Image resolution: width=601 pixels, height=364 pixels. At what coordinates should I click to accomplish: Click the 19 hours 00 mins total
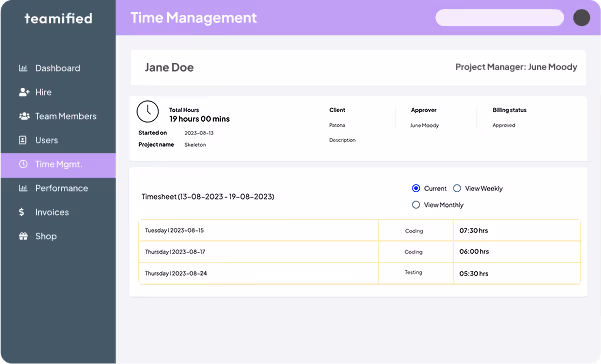(199, 119)
